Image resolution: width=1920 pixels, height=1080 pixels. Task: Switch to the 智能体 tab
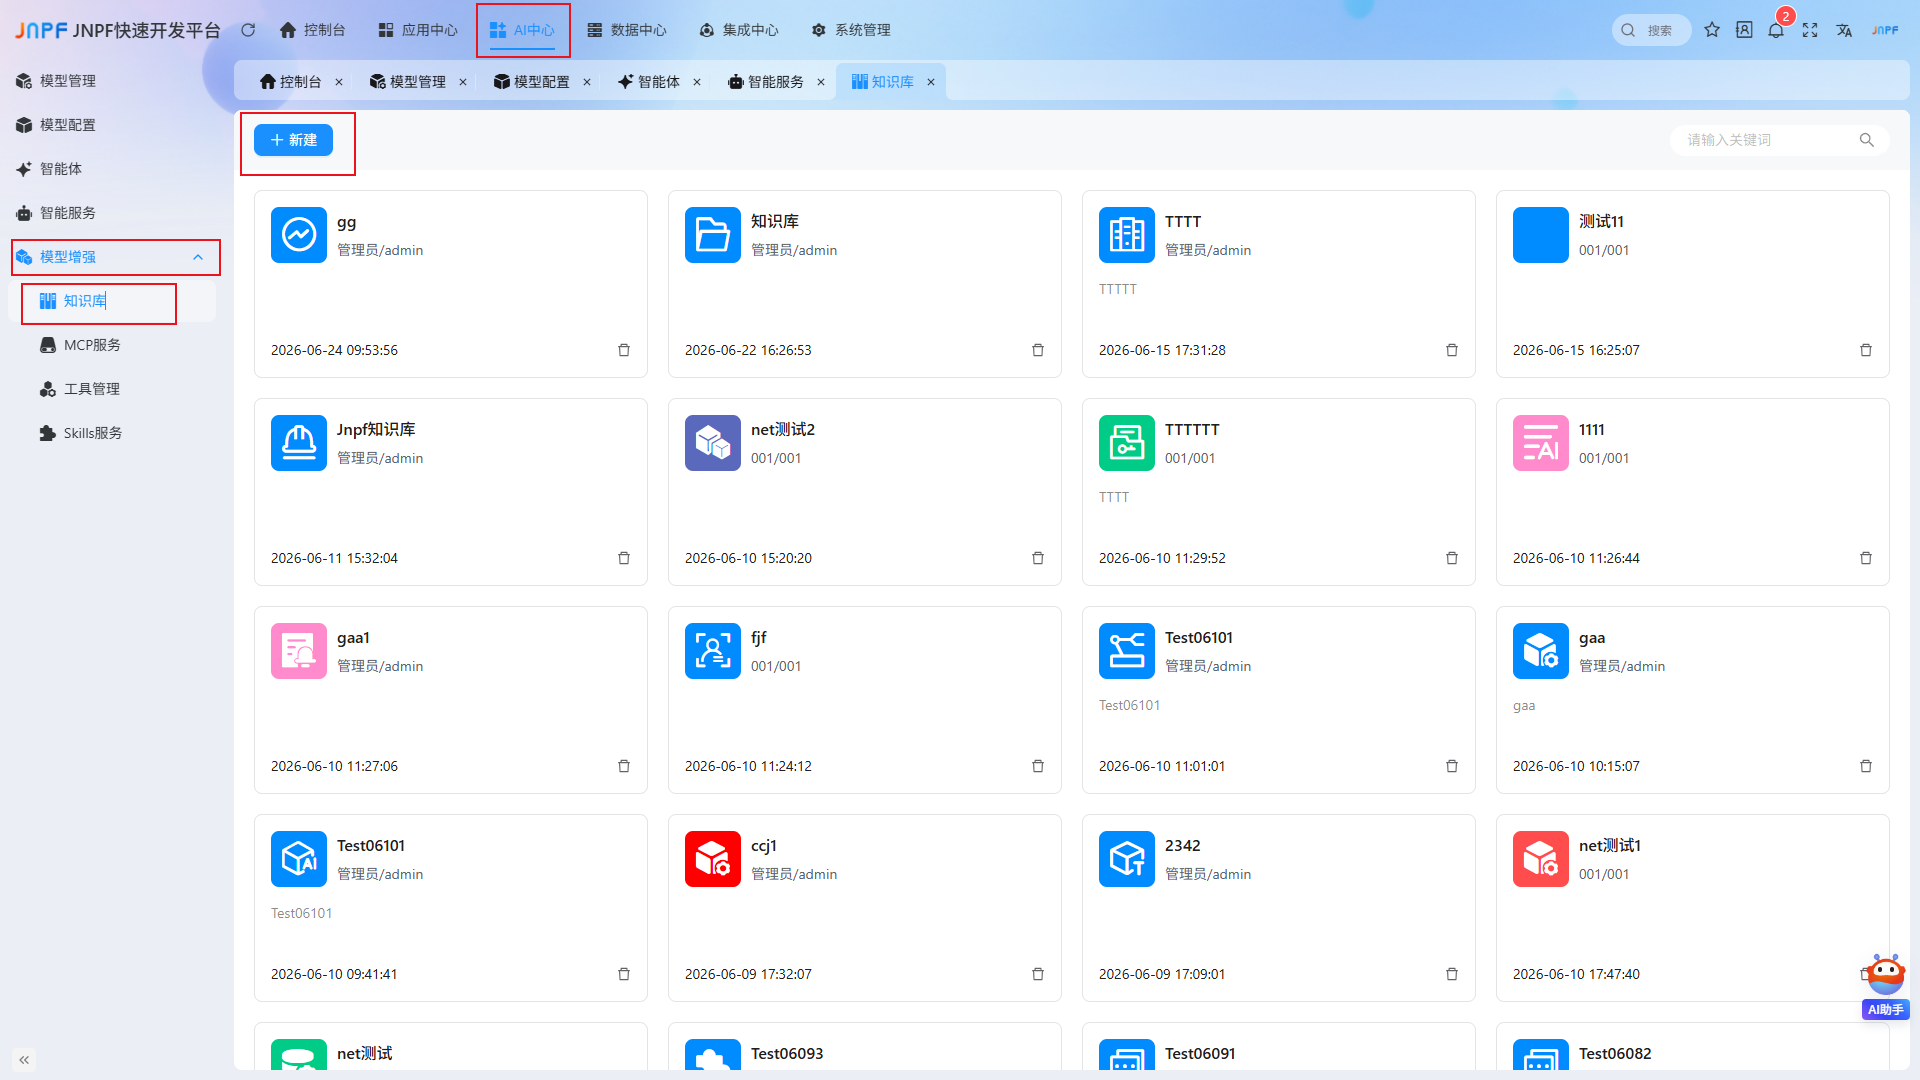[x=649, y=82]
